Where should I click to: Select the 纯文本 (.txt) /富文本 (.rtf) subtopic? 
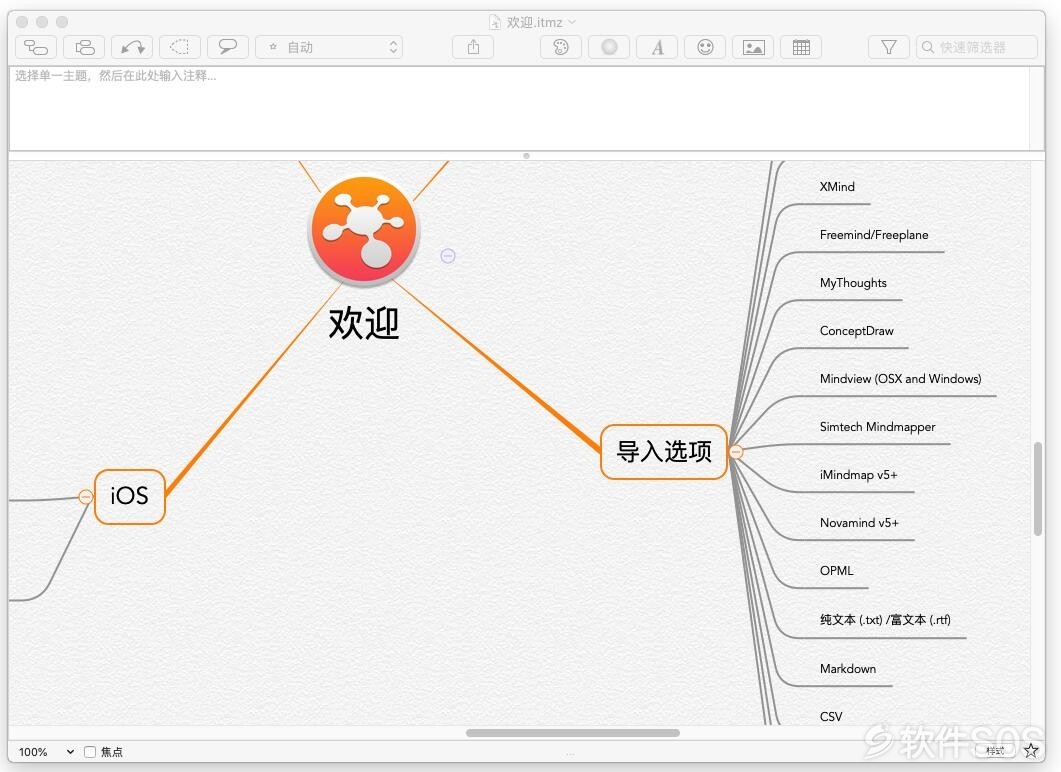pos(885,620)
